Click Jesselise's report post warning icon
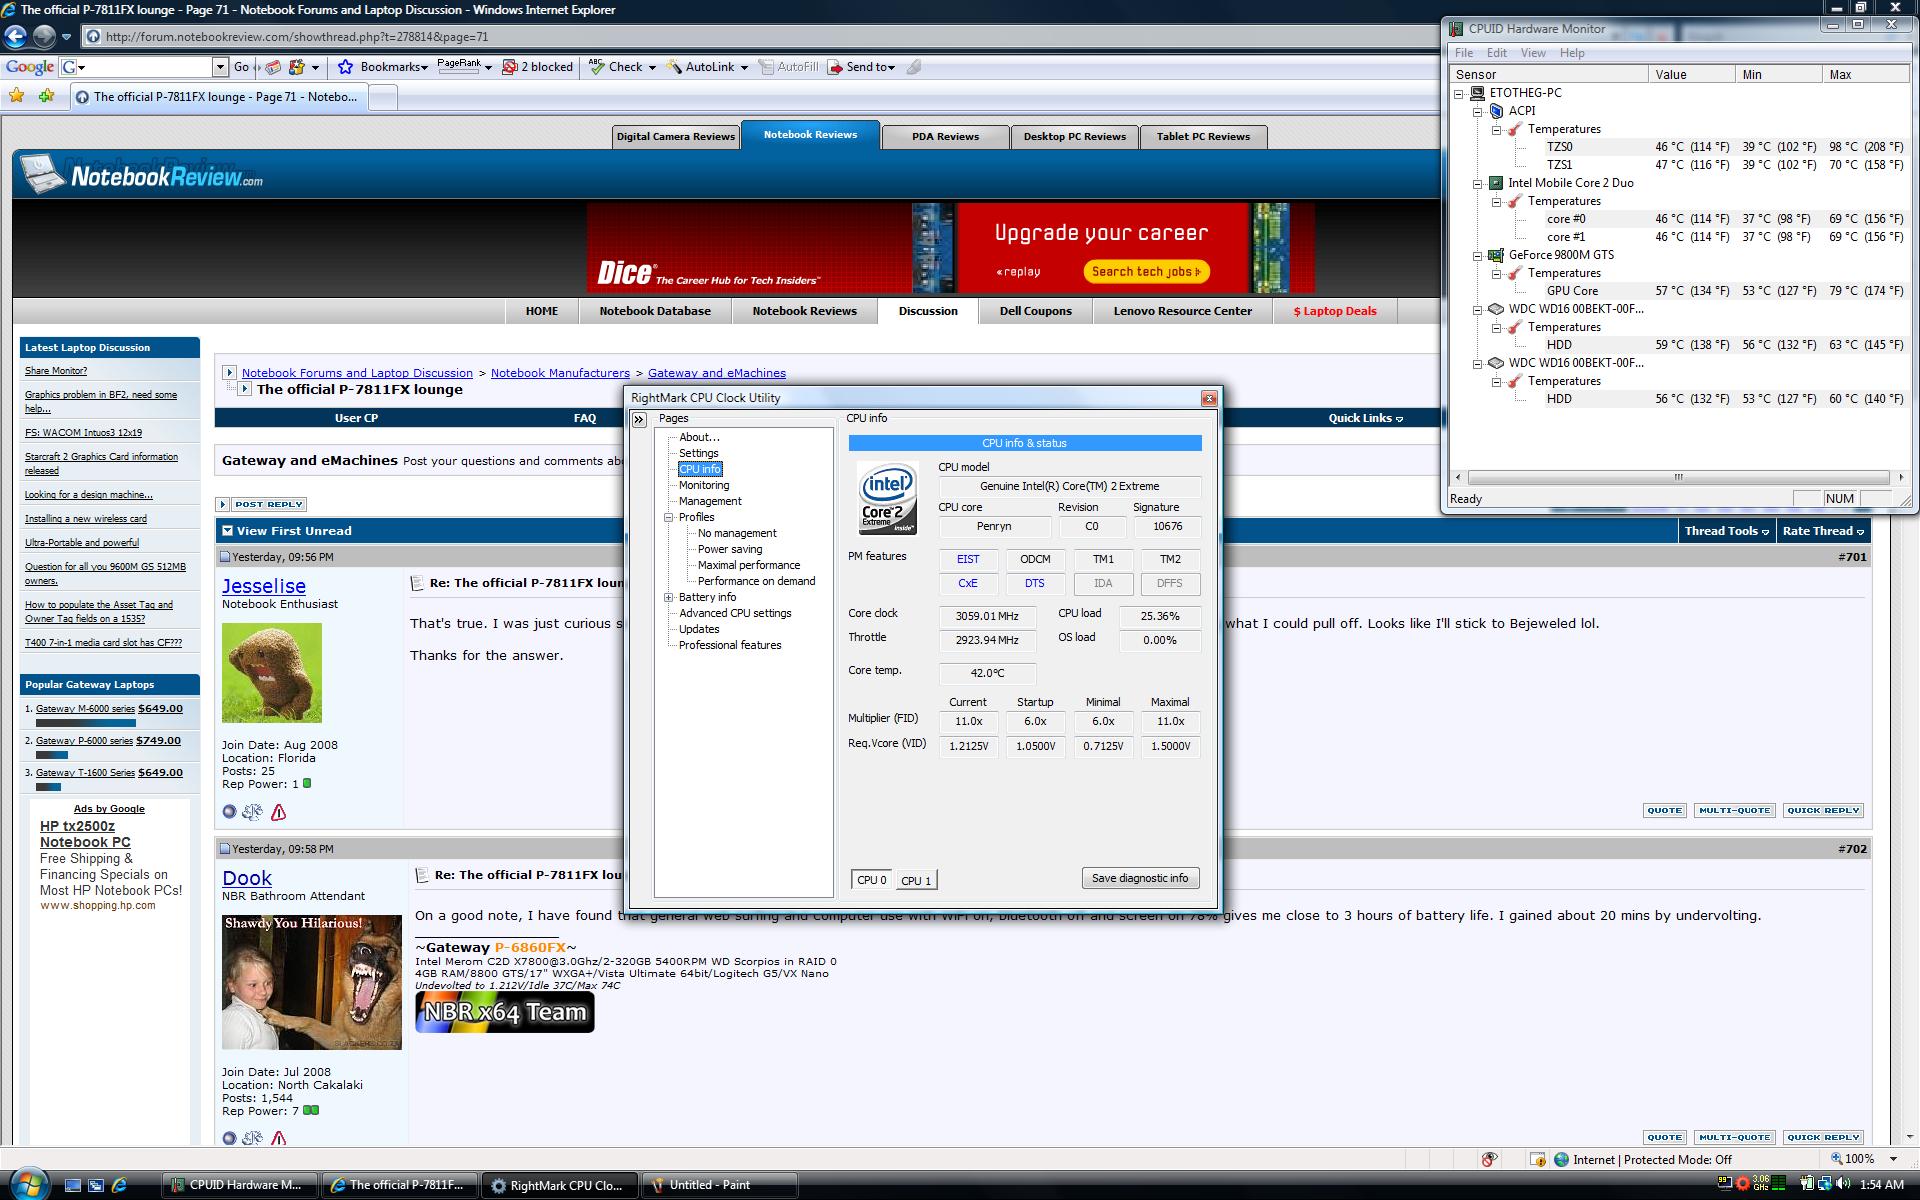 [278, 812]
